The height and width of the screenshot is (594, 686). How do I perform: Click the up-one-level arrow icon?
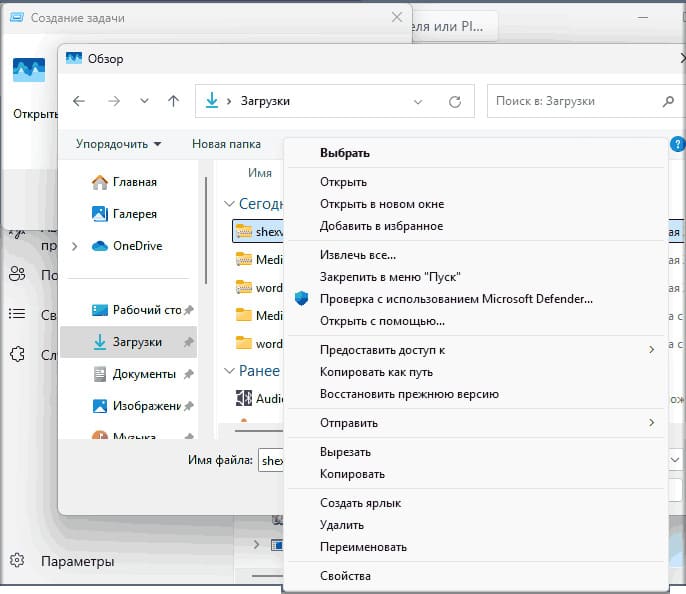click(173, 101)
